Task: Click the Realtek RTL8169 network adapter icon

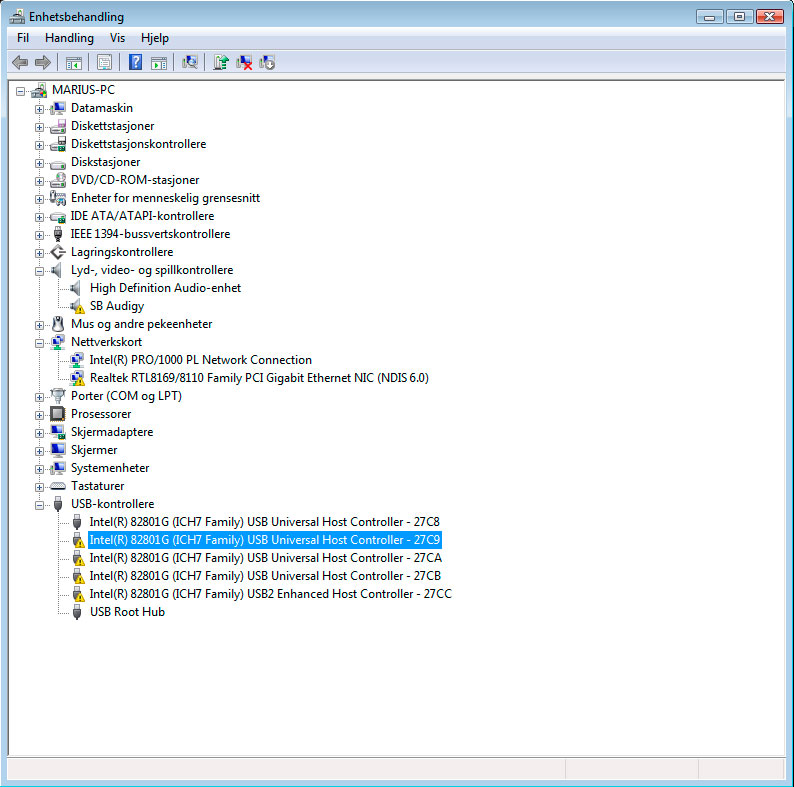Action: point(77,378)
